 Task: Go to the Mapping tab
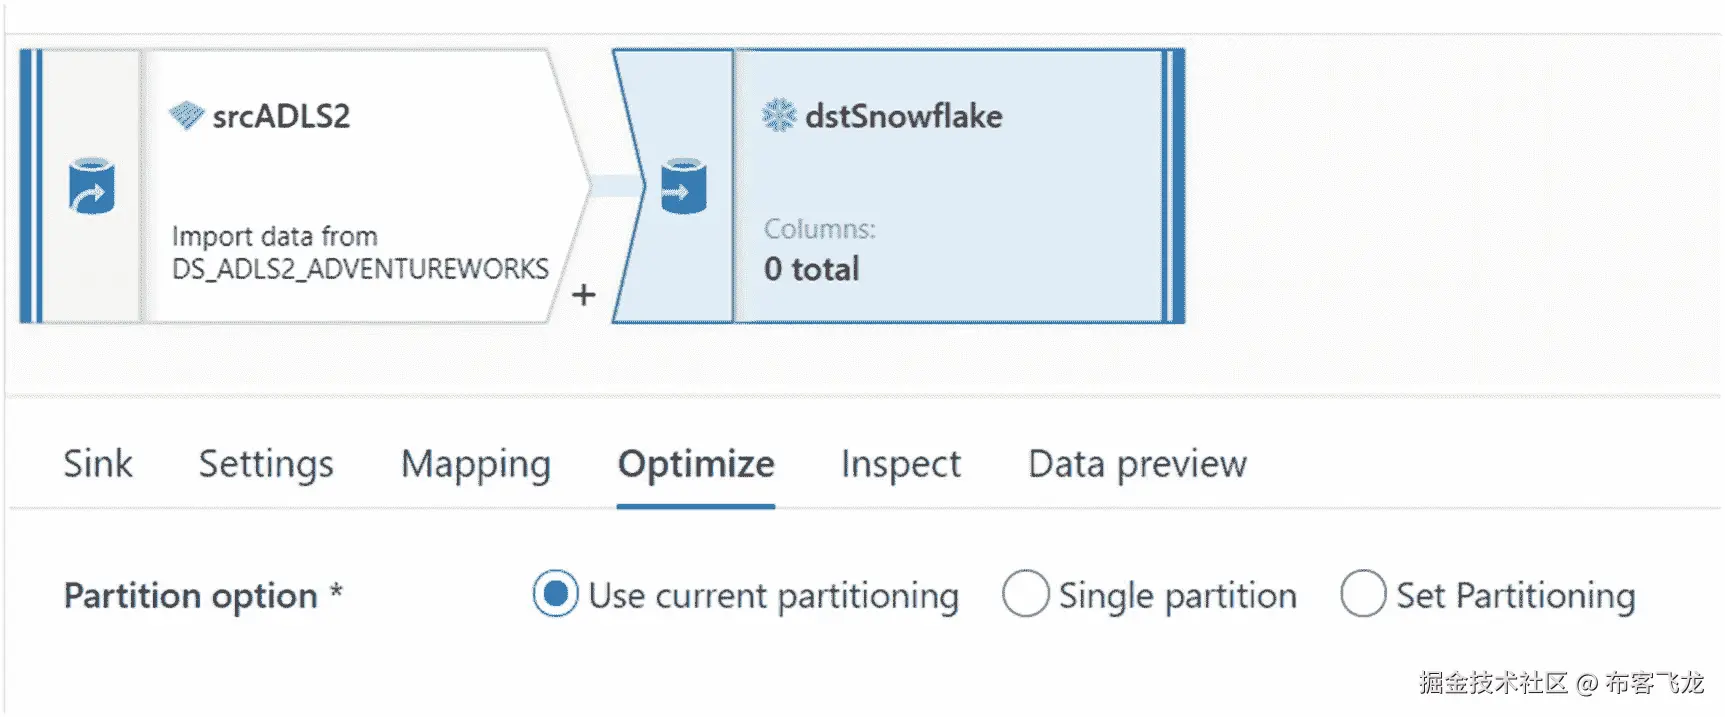476,466
